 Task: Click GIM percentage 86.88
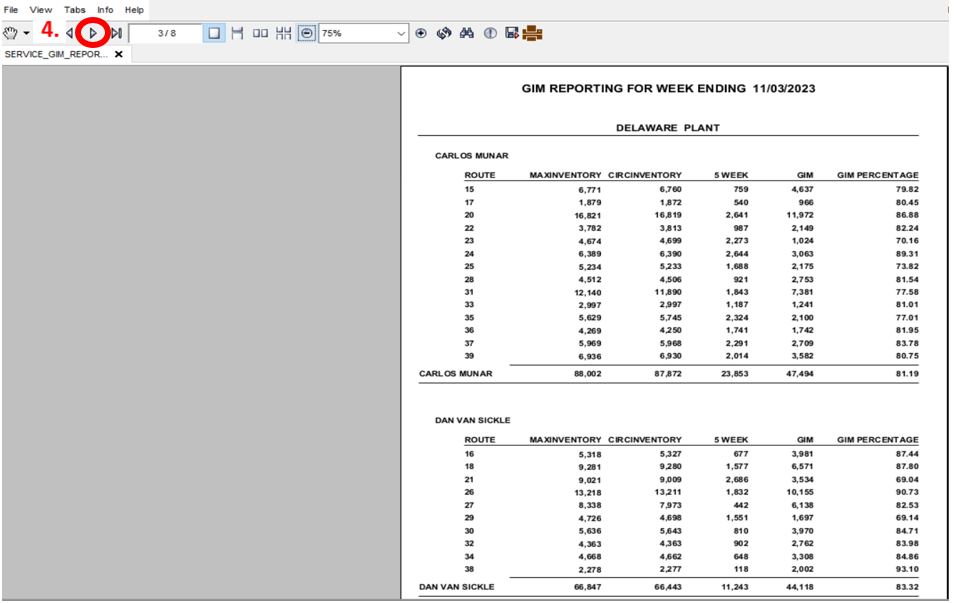click(907, 215)
